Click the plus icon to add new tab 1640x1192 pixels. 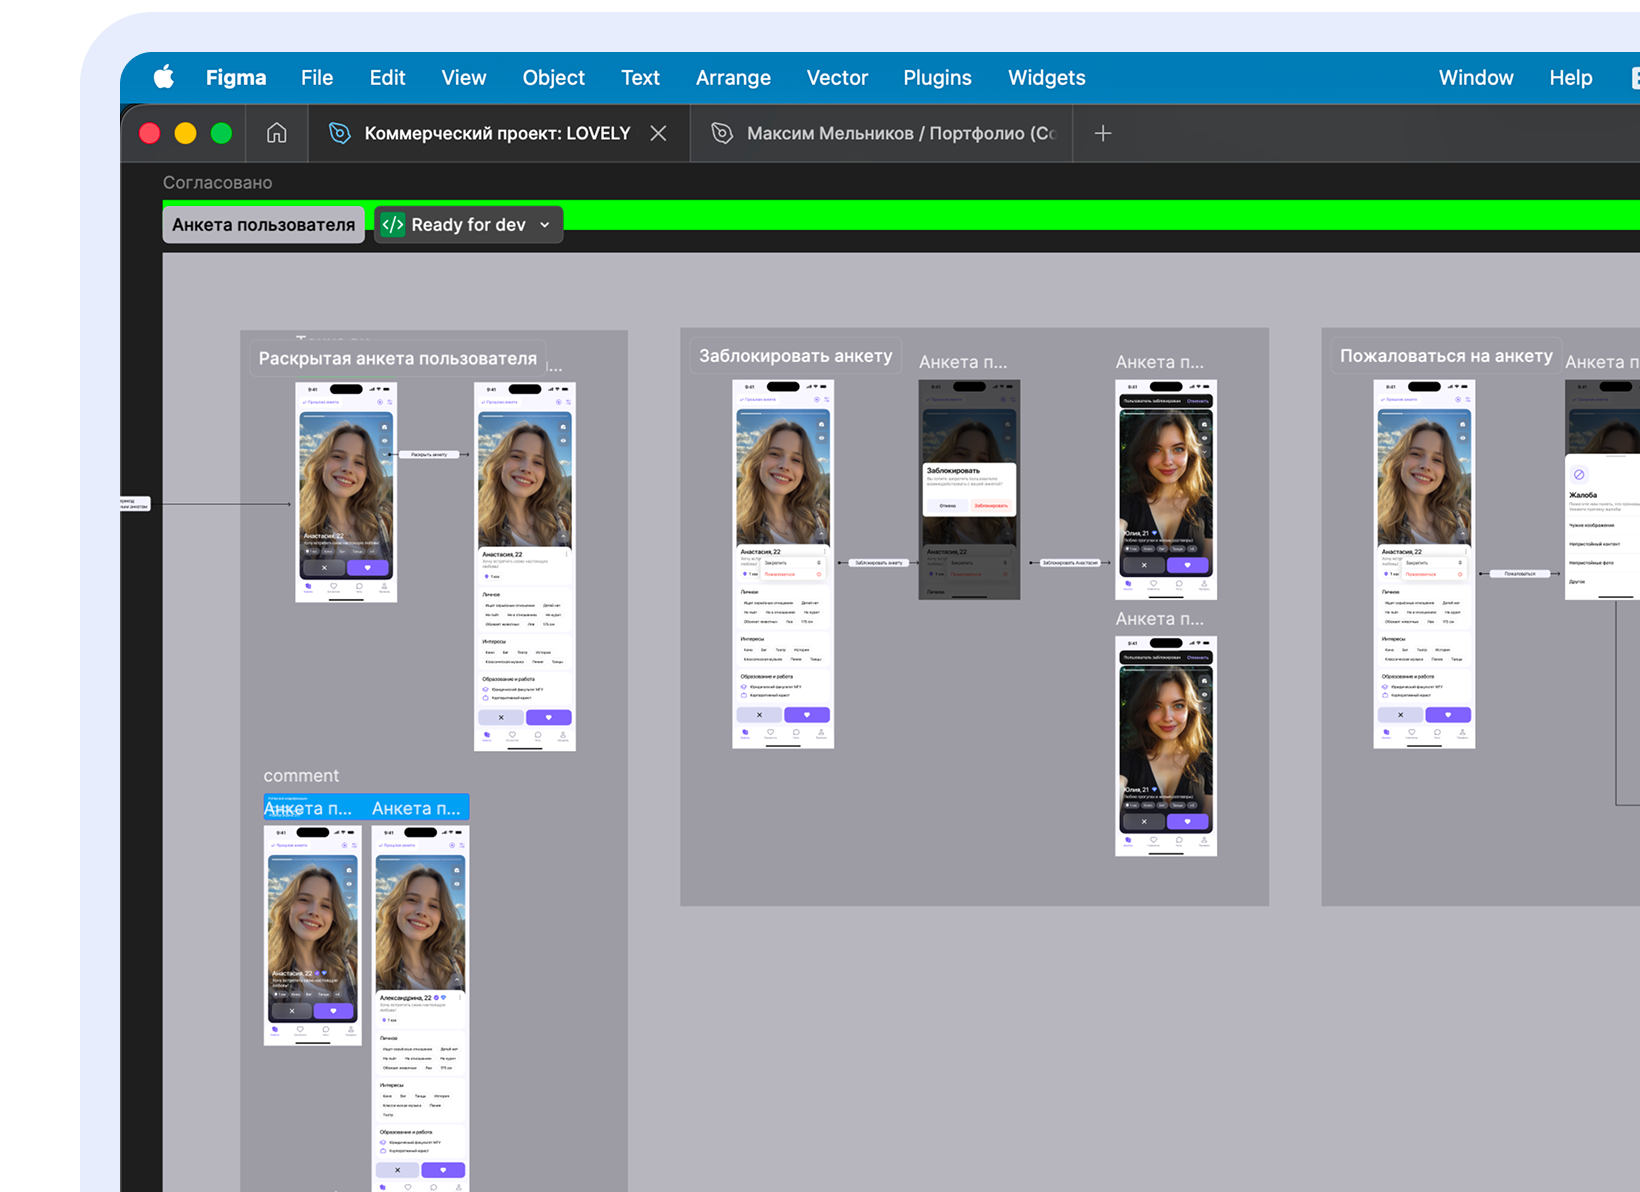[x=1102, y=133]
